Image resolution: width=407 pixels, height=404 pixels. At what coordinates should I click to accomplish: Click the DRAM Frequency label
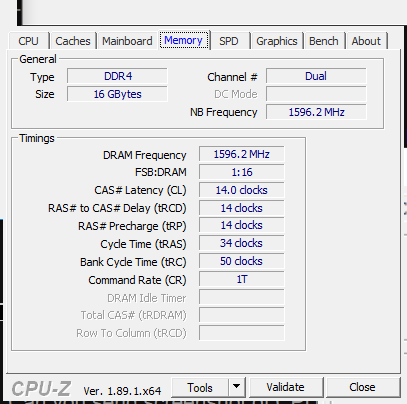tap(145, 155)
